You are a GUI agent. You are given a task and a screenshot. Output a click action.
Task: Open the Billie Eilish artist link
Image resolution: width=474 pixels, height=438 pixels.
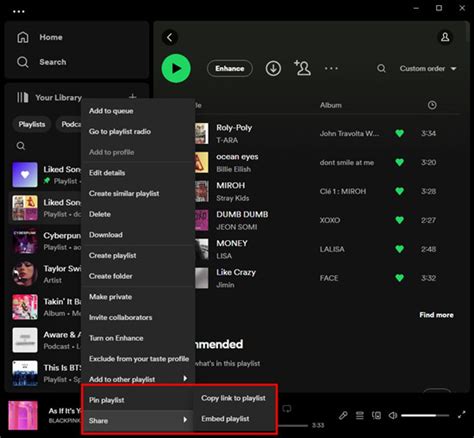pyautogui.click(x=233, y=169)
